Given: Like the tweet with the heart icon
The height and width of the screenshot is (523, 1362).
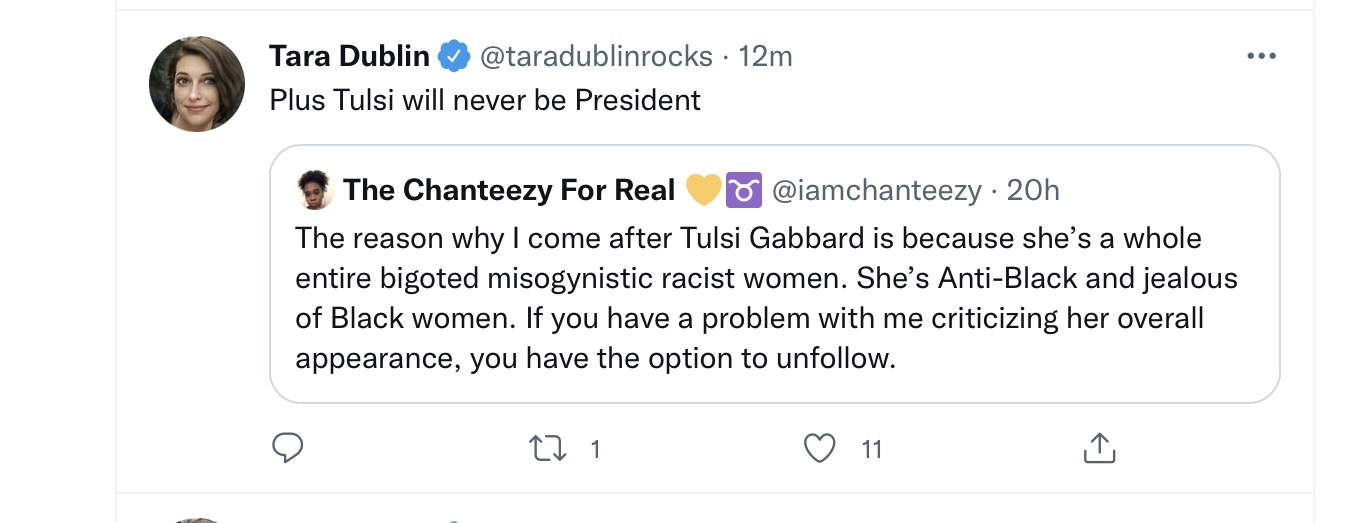Looking at the screenshot, I should coord(820,449).
